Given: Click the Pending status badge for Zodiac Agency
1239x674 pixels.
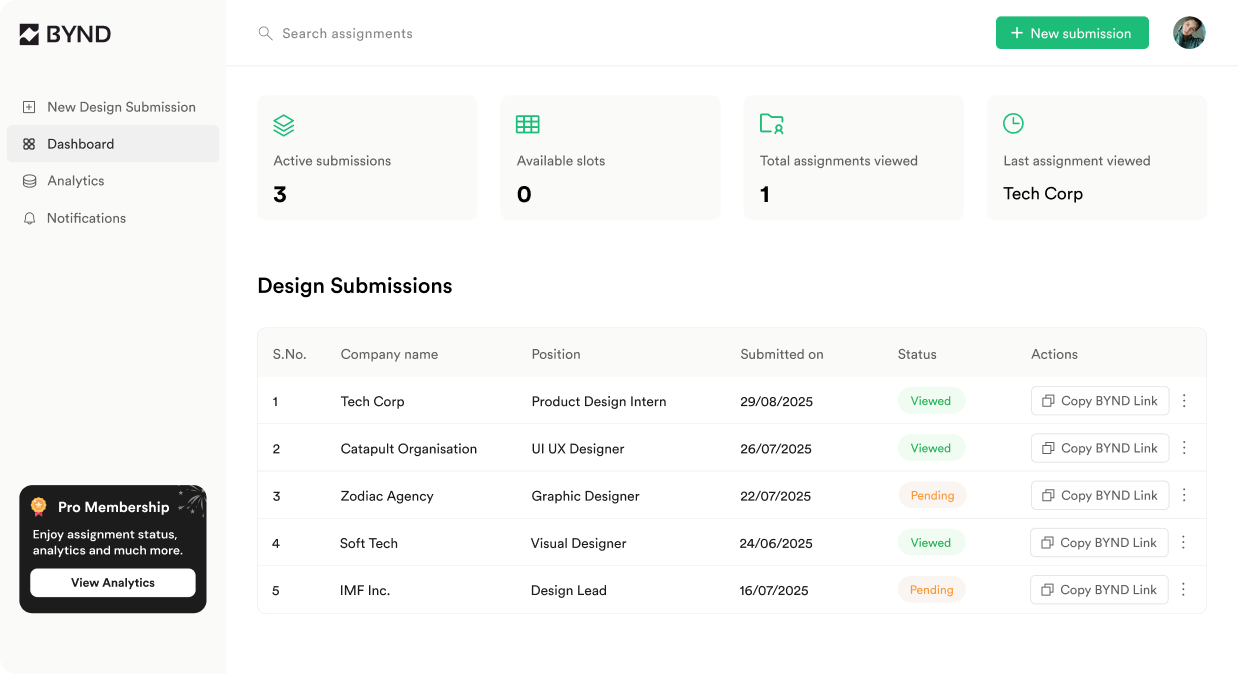Looking at the screenshot, I should tap(932, 495).
